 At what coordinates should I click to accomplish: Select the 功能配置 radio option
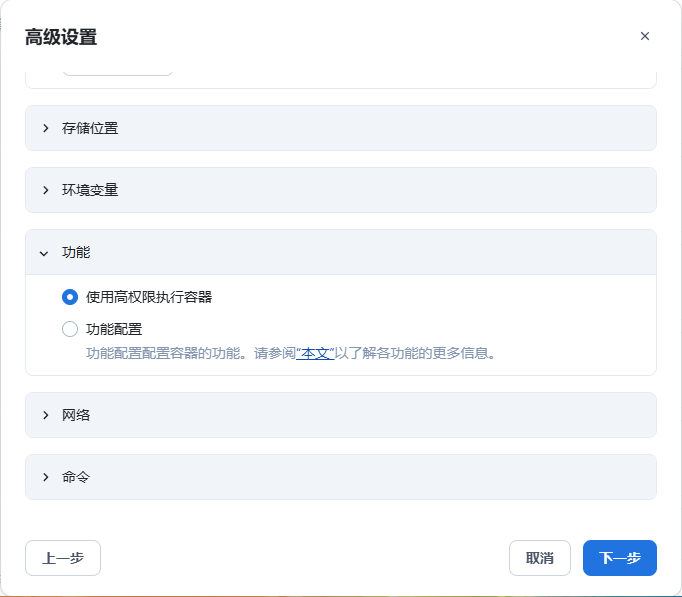pos(70,329)
